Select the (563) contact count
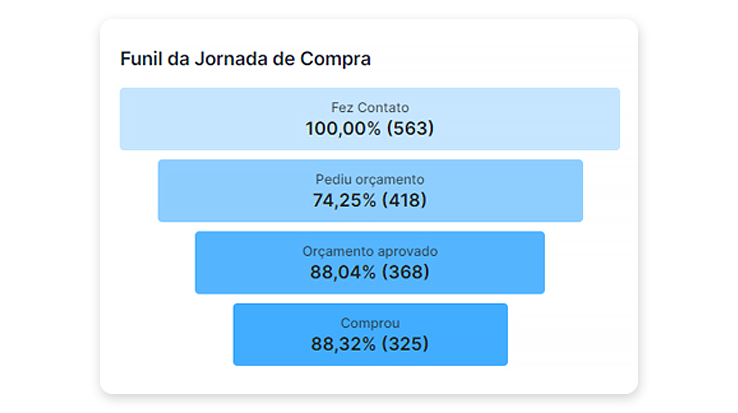Screen dimensions: 738x413 pos(412,128)
